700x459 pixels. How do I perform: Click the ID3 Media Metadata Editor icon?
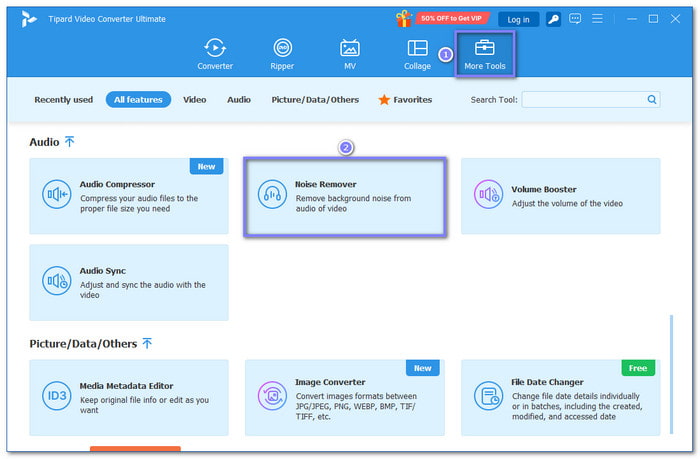coord(57,396)
